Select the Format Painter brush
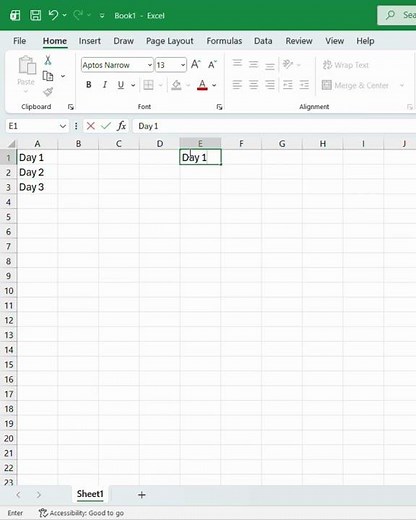This screenshot has height=520, width=416. (x=48, y=92)
